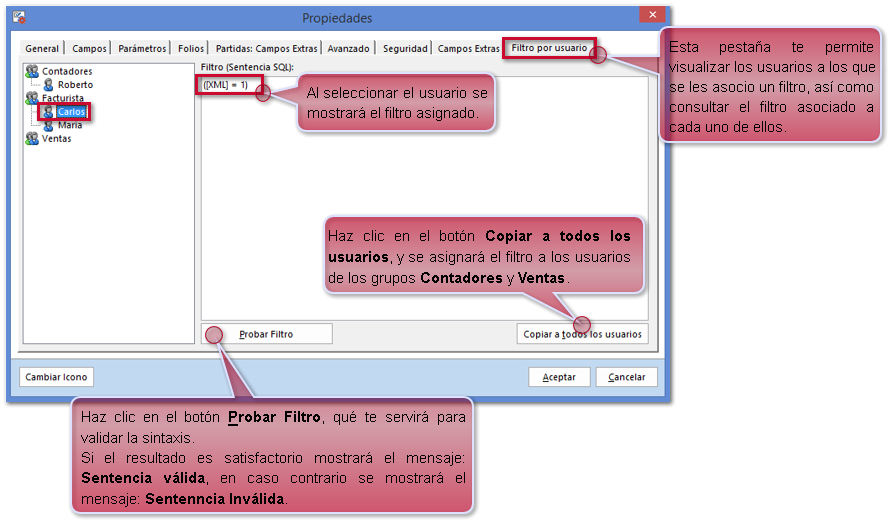
Task: Show the Avanzado tab
Action: pyautogui.click(x=349, y=48)
